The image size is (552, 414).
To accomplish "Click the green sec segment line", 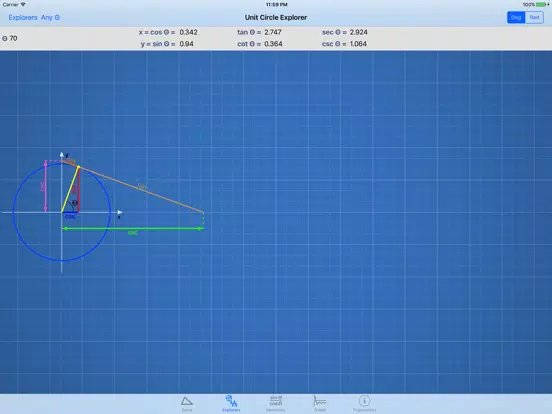I will pyautogui.click(x=133, y=228).
